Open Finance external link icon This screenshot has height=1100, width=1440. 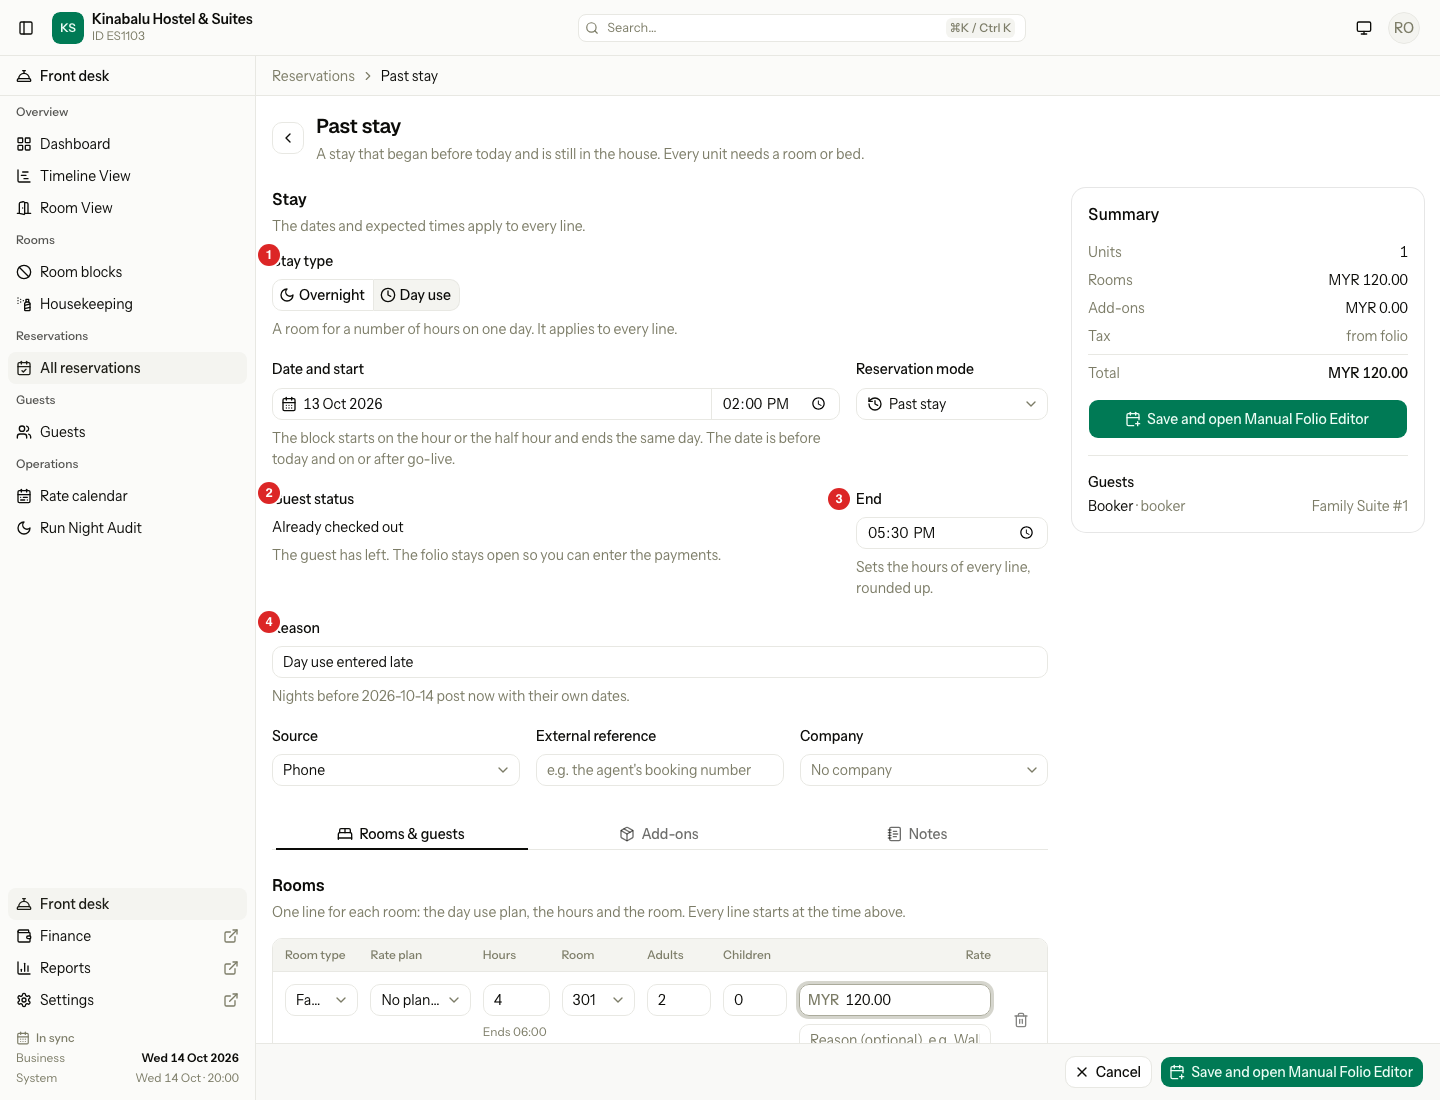[x=231, y=936]
